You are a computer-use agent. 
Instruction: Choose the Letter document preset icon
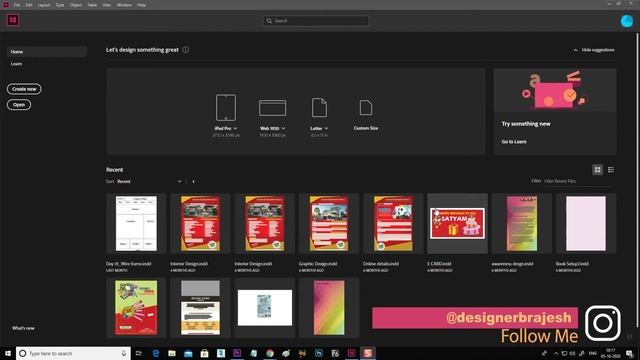319,108
